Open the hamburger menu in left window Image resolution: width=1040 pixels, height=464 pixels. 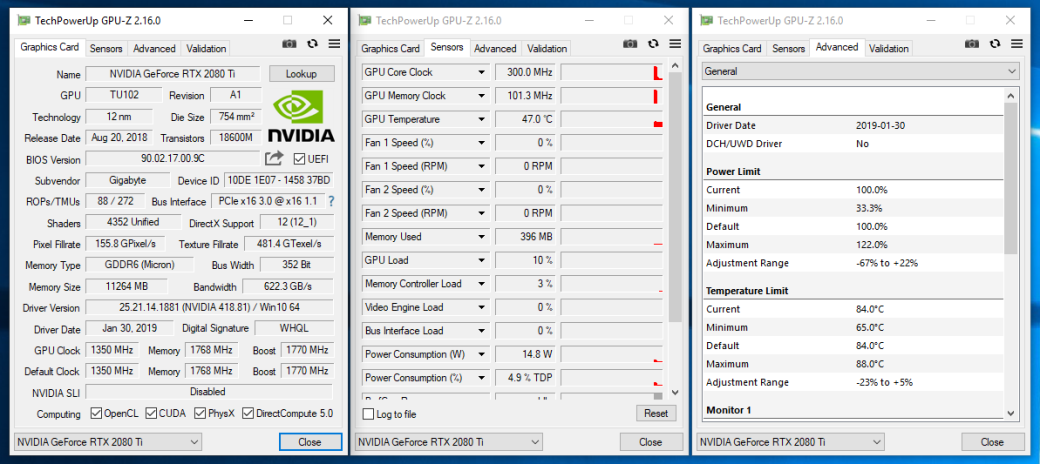(x=334, y=44)
